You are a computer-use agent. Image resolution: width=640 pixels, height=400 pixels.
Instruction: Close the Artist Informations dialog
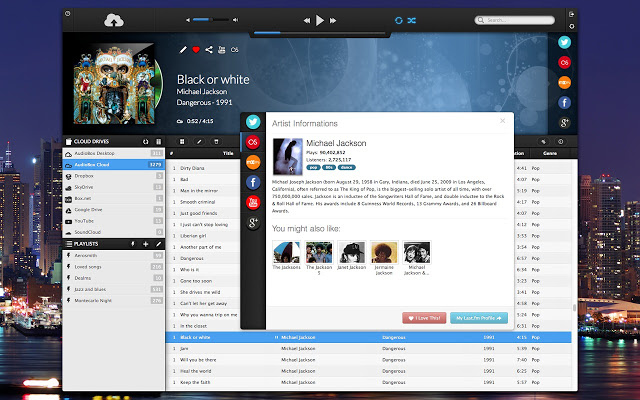click(x=502, y=120)
